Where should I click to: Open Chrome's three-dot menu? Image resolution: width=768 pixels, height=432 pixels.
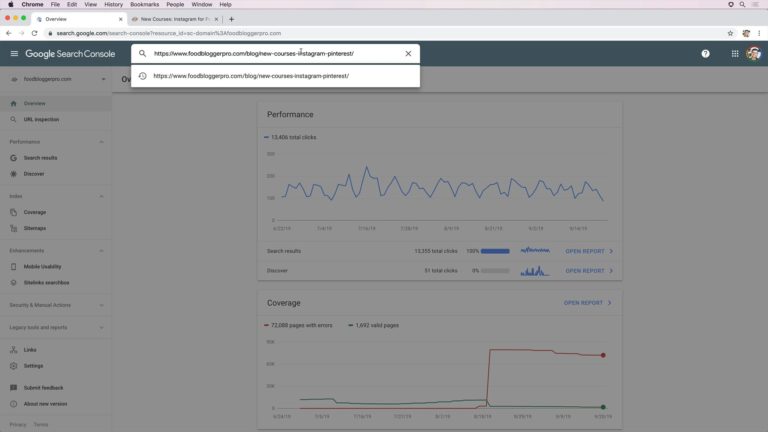759,33
